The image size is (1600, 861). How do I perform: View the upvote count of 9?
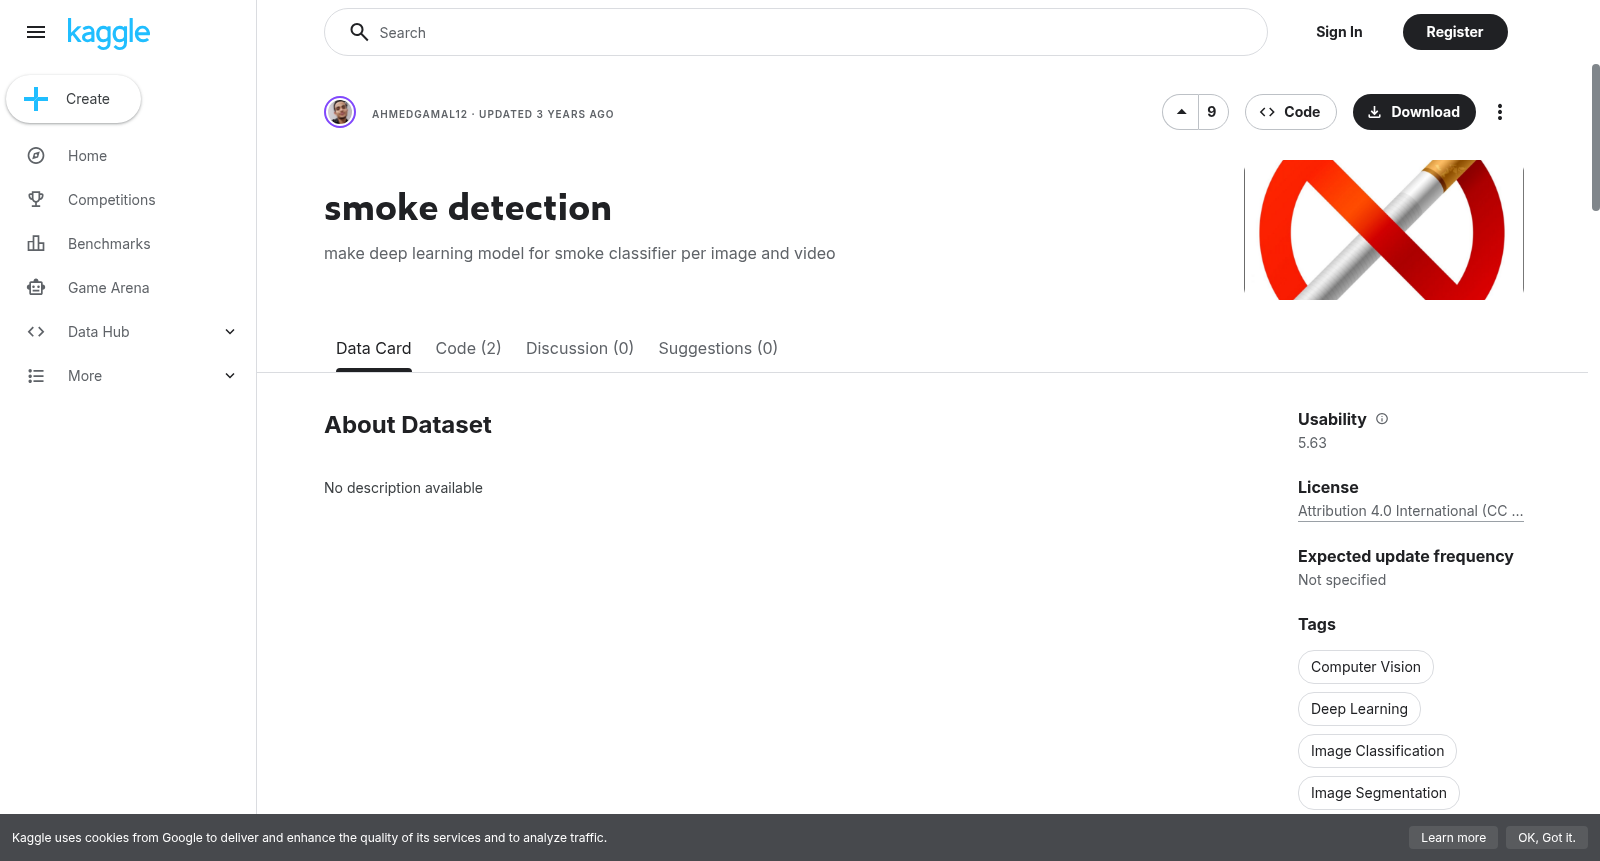[x=1212, y=112]
